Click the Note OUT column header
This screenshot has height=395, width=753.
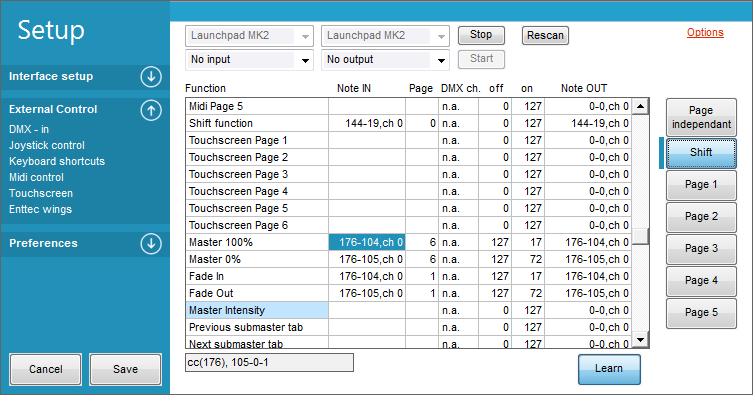(584, 88)
